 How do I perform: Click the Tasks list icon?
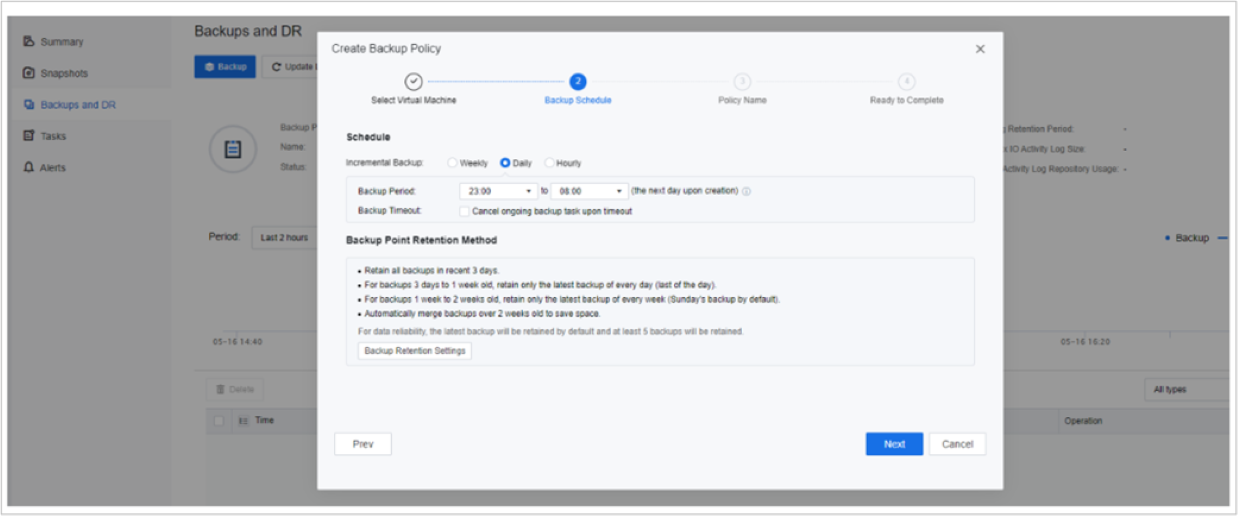(x=29, y=136)
